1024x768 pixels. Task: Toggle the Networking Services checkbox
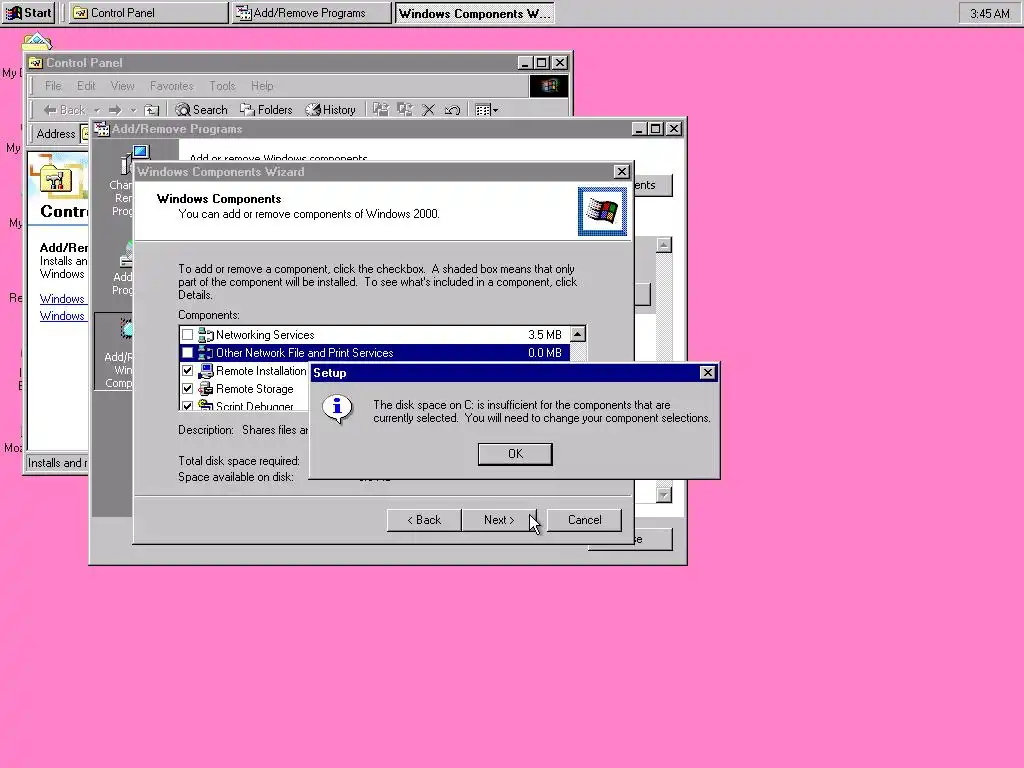click(x=187, y=335)
